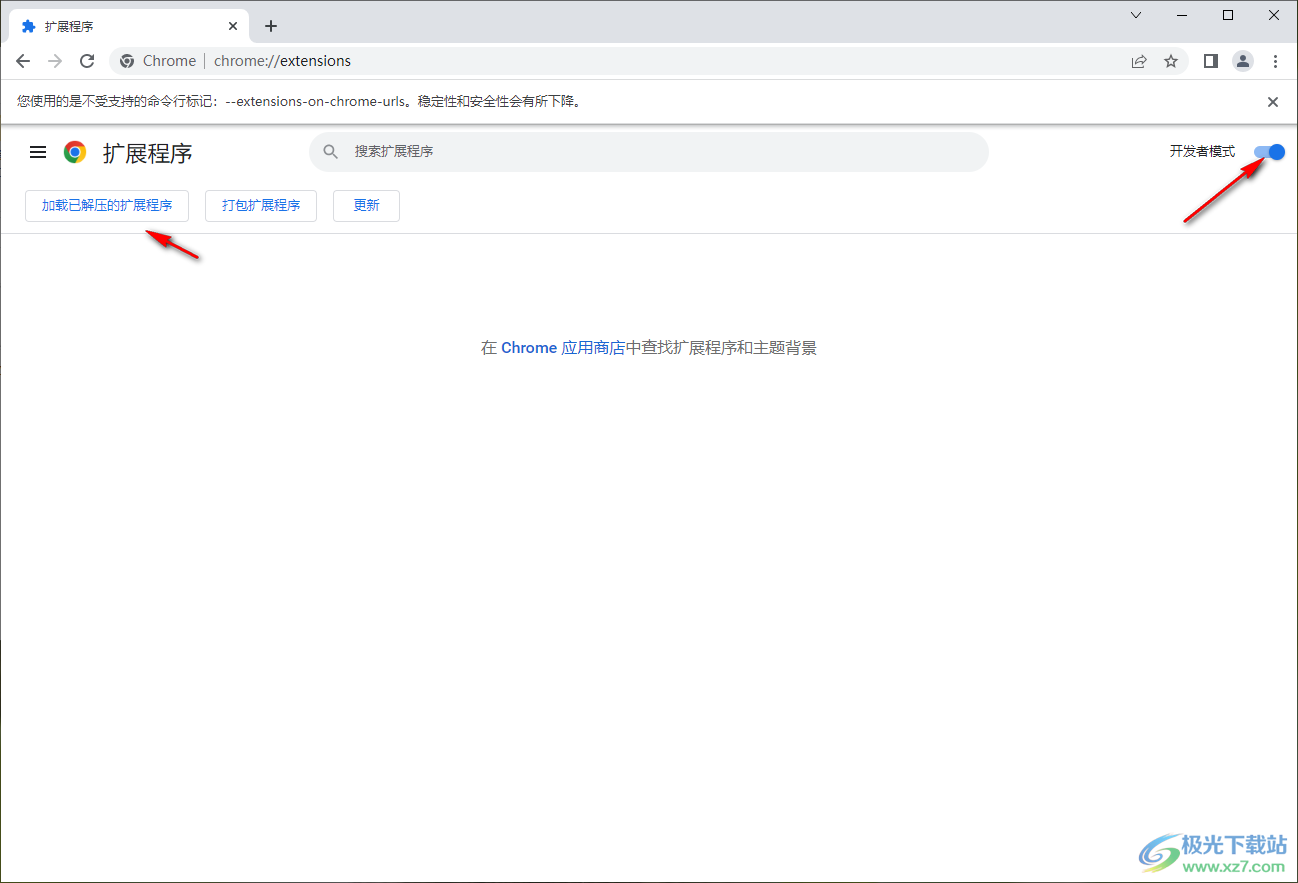This screenshot has width=1298, height=883.
Task: Close the Chrome window
Action: [1274, 15]
